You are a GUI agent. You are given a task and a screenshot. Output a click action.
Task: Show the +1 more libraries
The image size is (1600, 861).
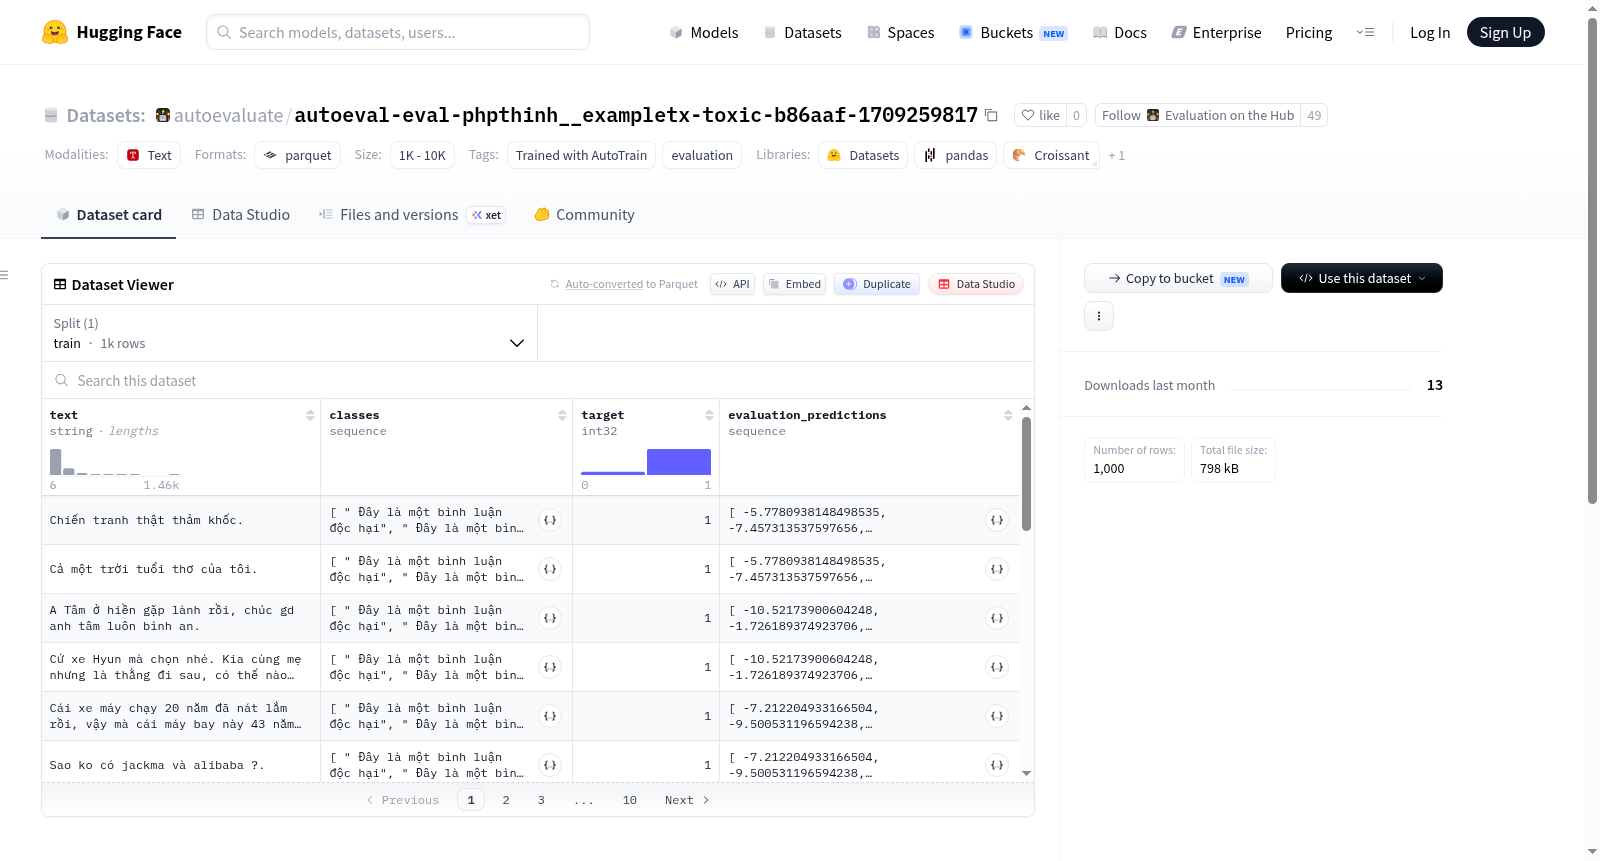click(1116, 155)
